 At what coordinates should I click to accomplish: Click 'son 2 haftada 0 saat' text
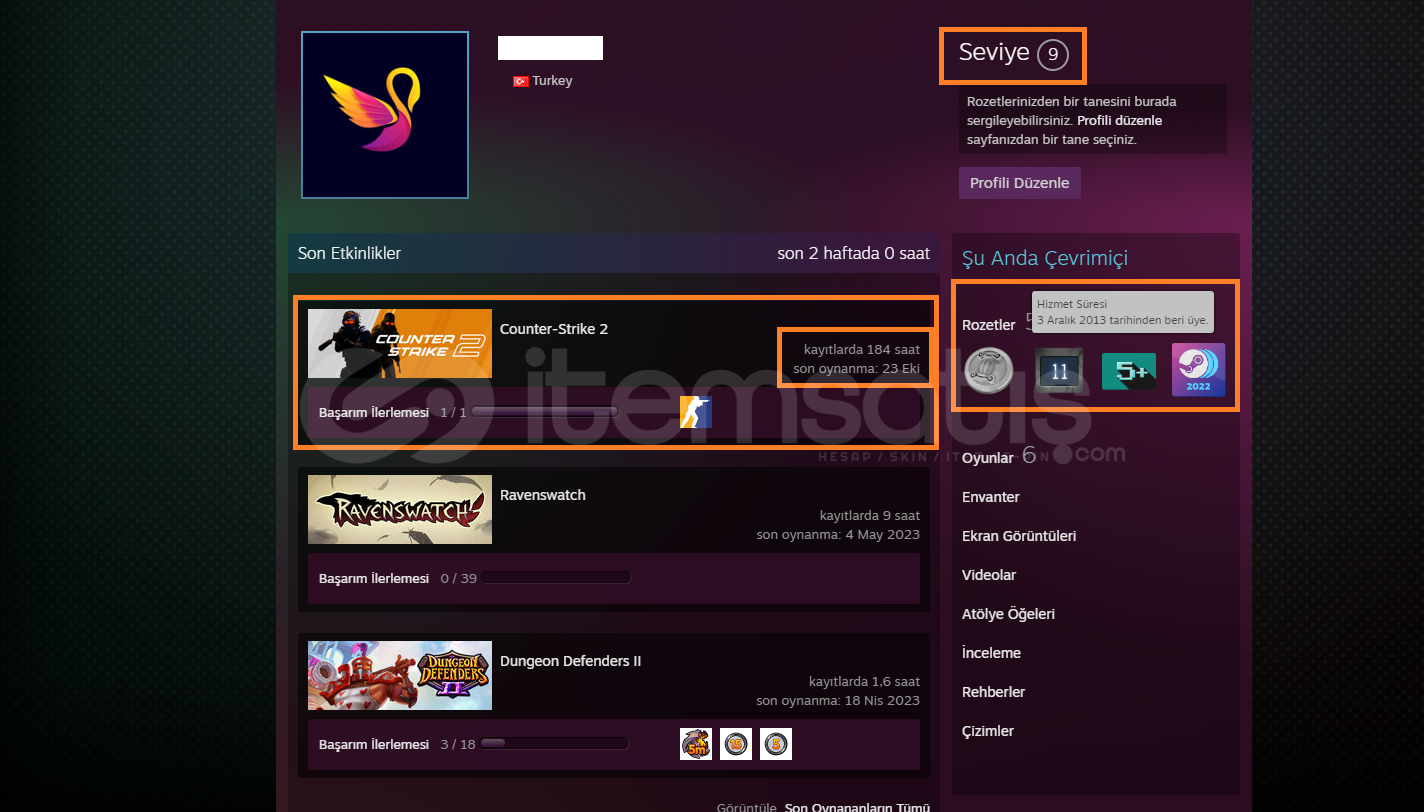pyautogui.click(x=853, y=253)
